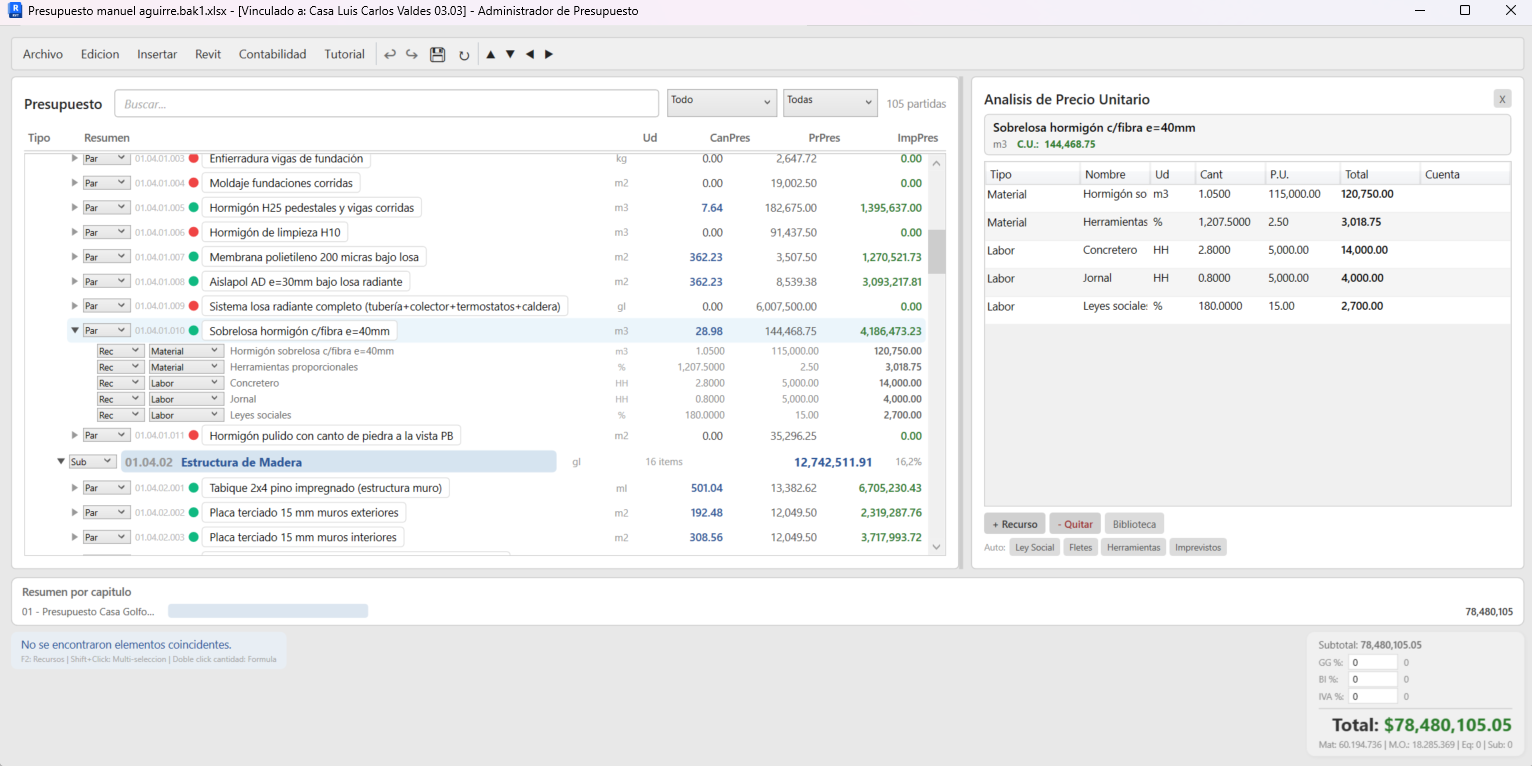Click the Imprevistos auto button
The width and height of the screenshot is (1532, 766).
[1198, 547]
